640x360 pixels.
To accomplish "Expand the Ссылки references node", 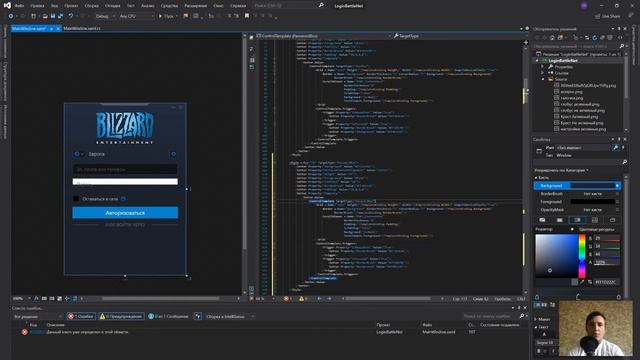I will (x=543, y=73).
